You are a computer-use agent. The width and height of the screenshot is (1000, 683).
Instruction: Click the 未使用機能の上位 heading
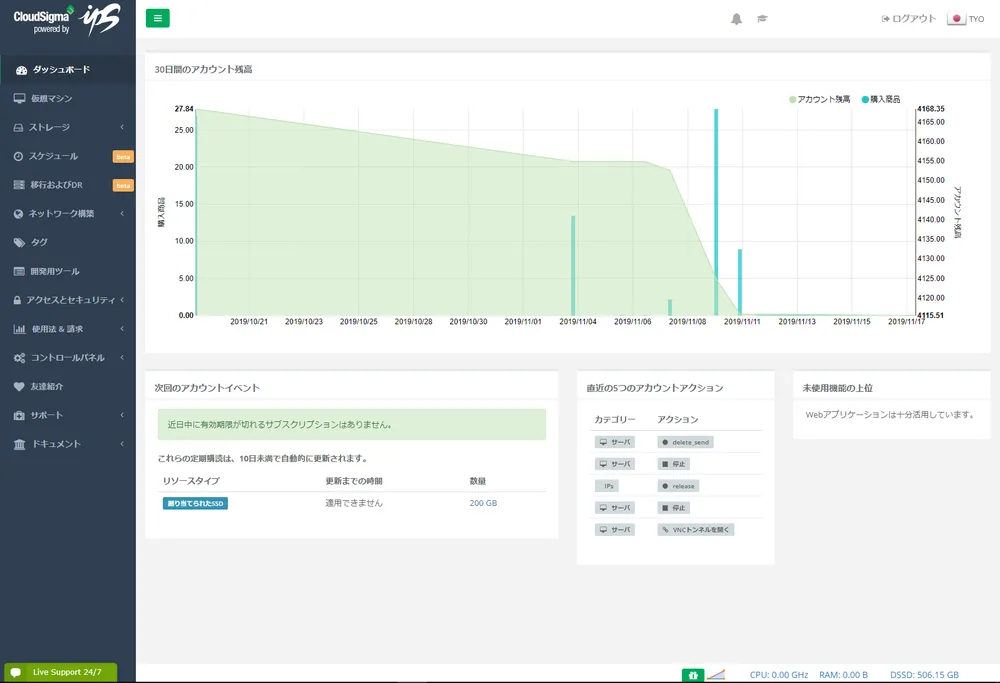tap(837, 388)
